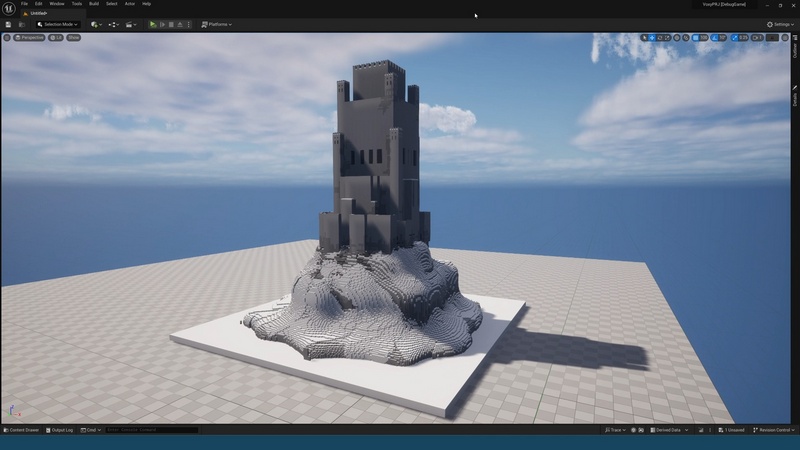Select the translate (move) gizmo tool

652,38
